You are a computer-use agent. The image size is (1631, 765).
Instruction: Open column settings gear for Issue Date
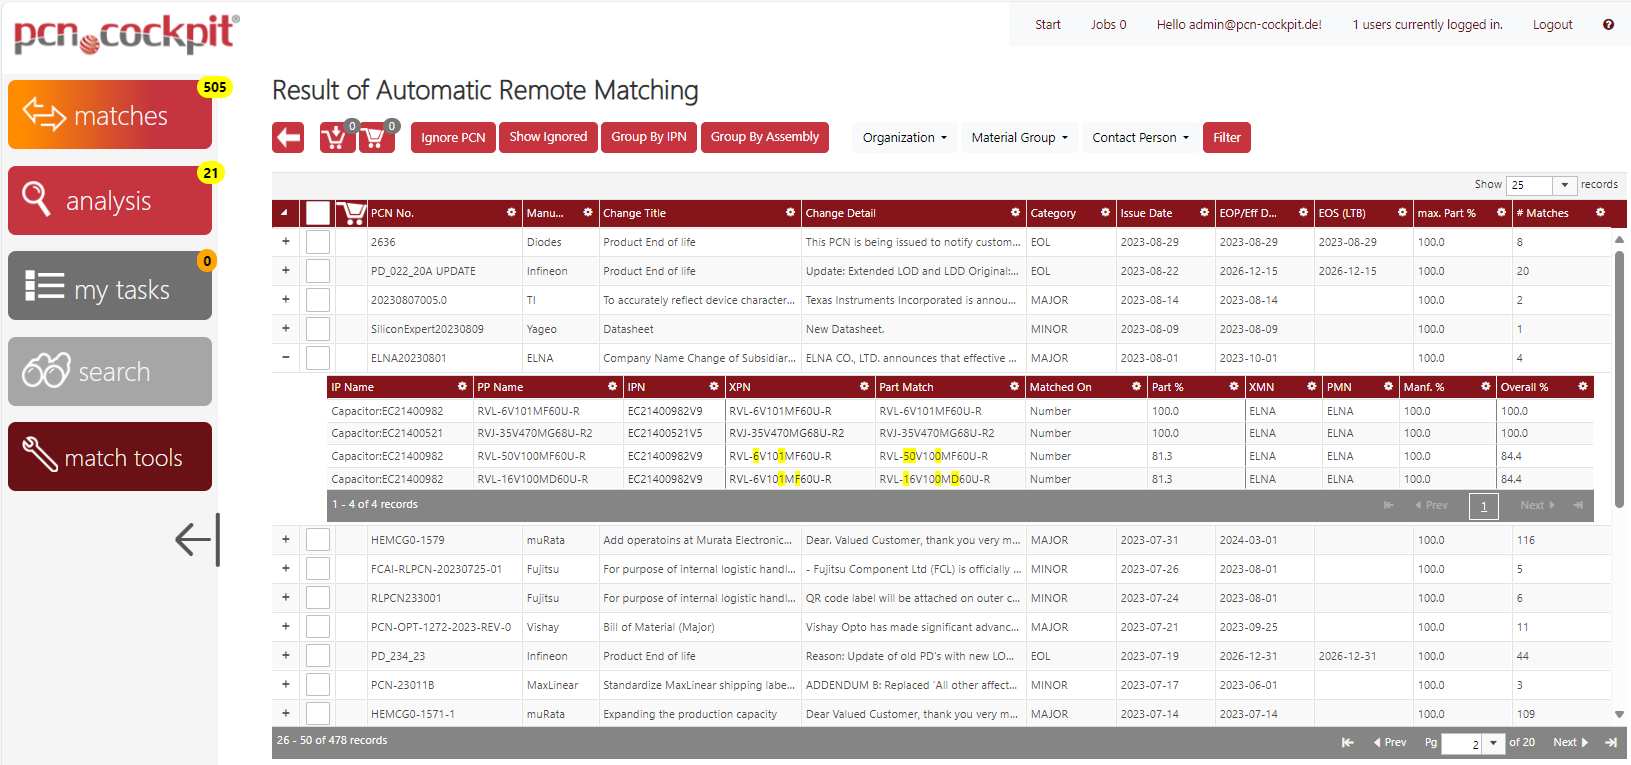(x=1204, y=213)
